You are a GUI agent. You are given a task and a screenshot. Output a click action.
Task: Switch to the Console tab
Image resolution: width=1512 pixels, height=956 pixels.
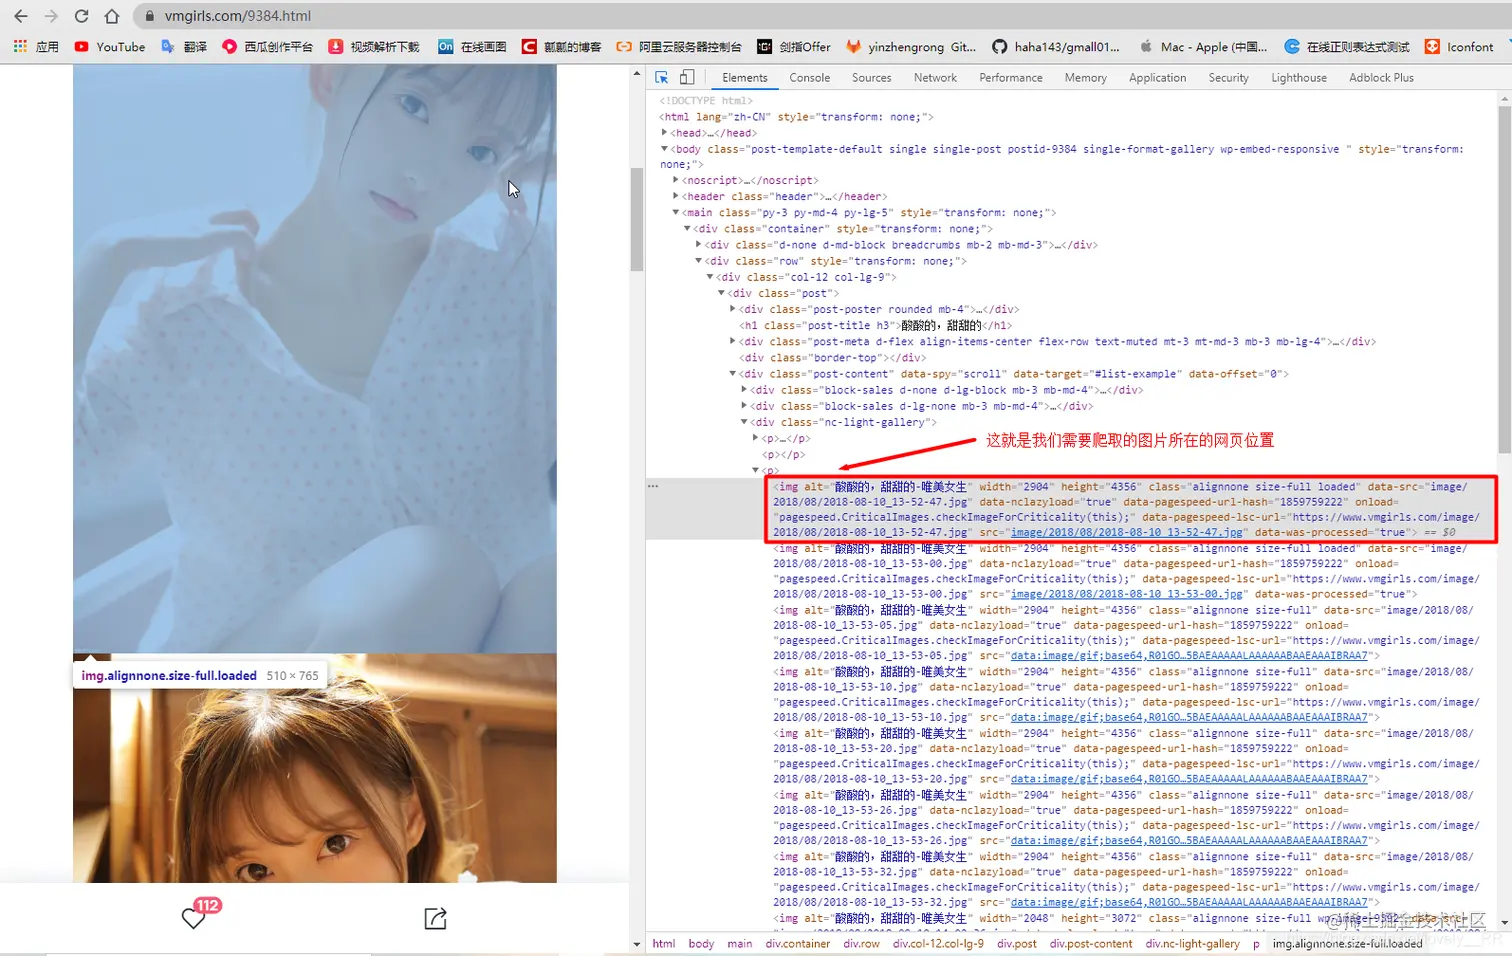(809, 77)
